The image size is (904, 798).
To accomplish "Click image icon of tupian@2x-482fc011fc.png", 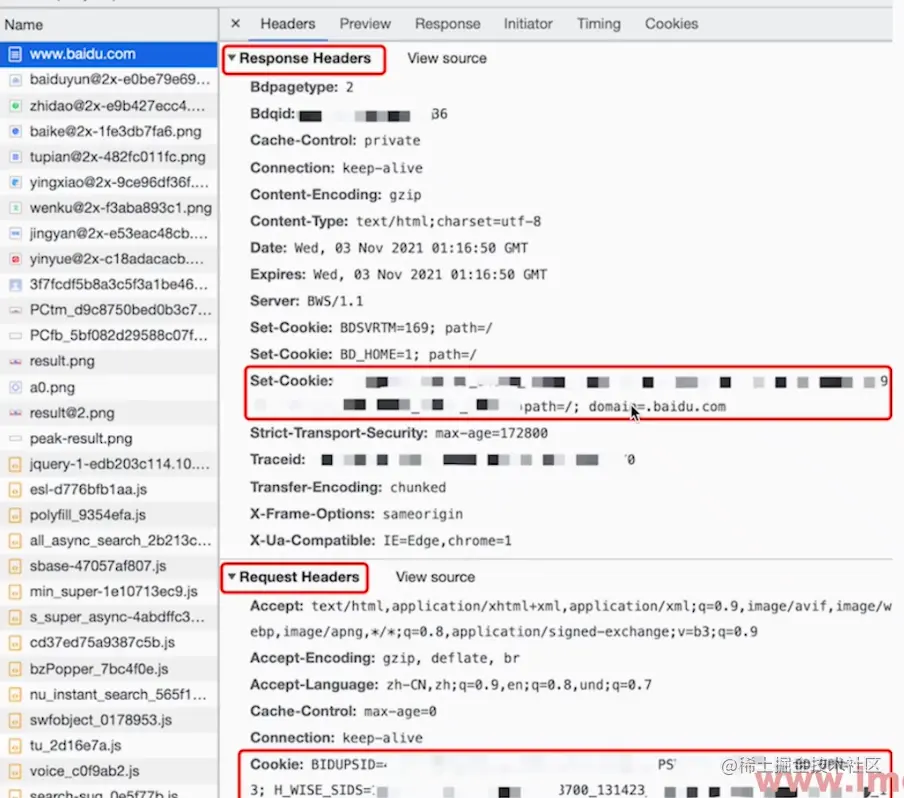I will point(16,157).
